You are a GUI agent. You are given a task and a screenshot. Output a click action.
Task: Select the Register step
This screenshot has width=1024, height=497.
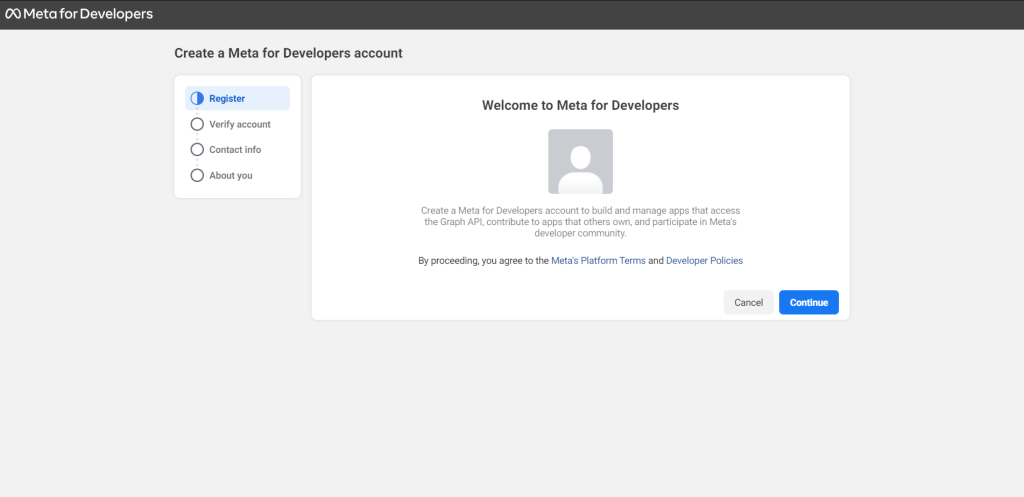[x=237, y=99]
